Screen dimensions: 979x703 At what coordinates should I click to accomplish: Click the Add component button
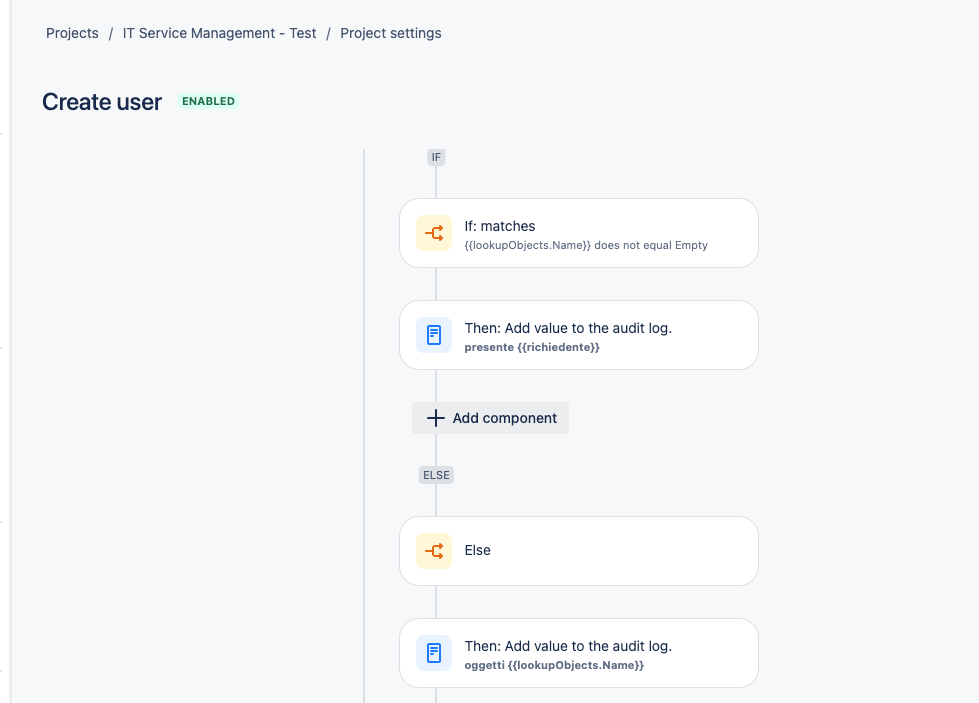click(490, 418)
